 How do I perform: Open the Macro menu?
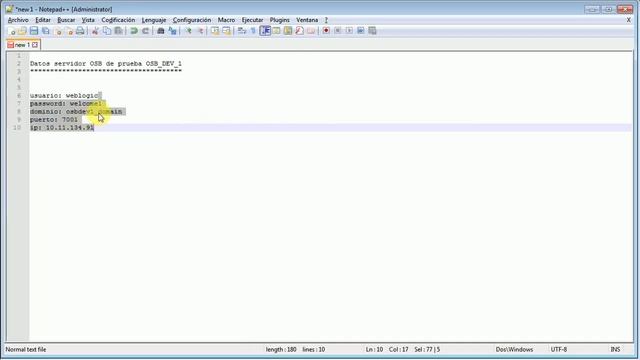click(x=226, y=20)
